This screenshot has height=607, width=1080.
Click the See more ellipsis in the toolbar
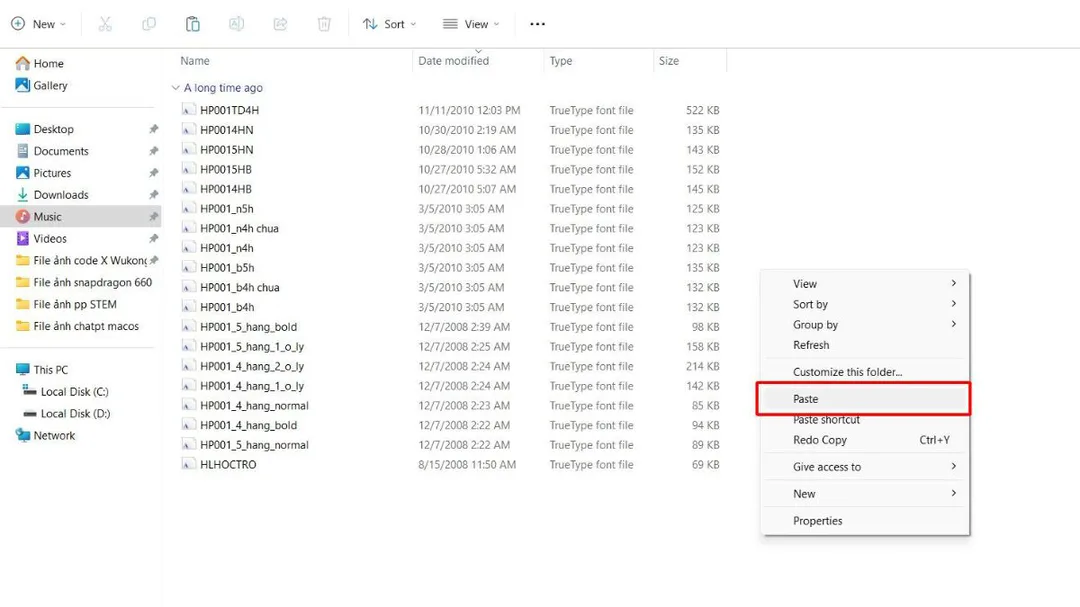click(x=537, y=24)
